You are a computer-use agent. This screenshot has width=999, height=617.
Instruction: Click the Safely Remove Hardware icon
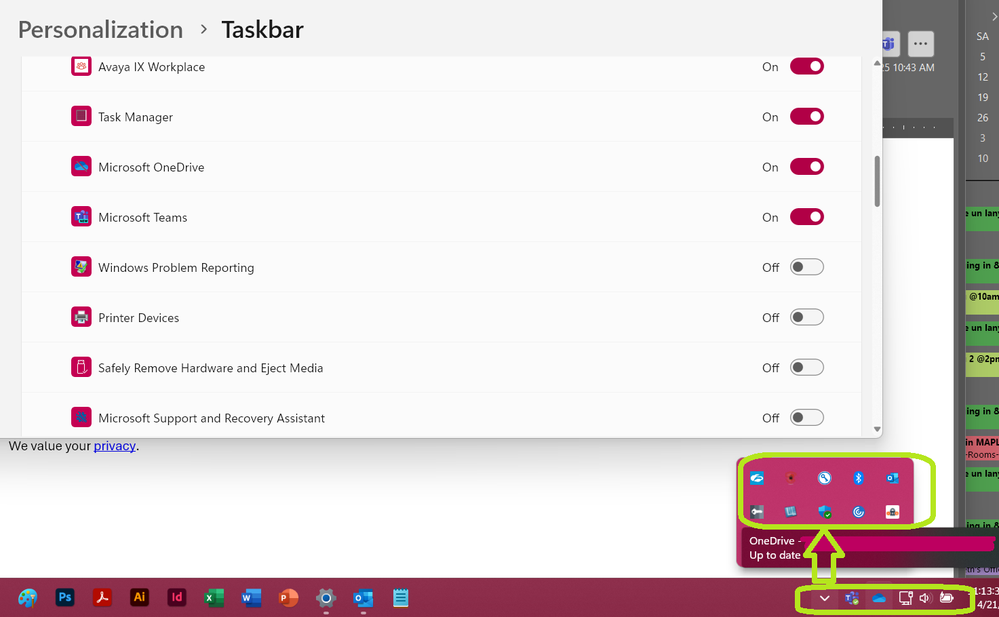tap(81, 367)
